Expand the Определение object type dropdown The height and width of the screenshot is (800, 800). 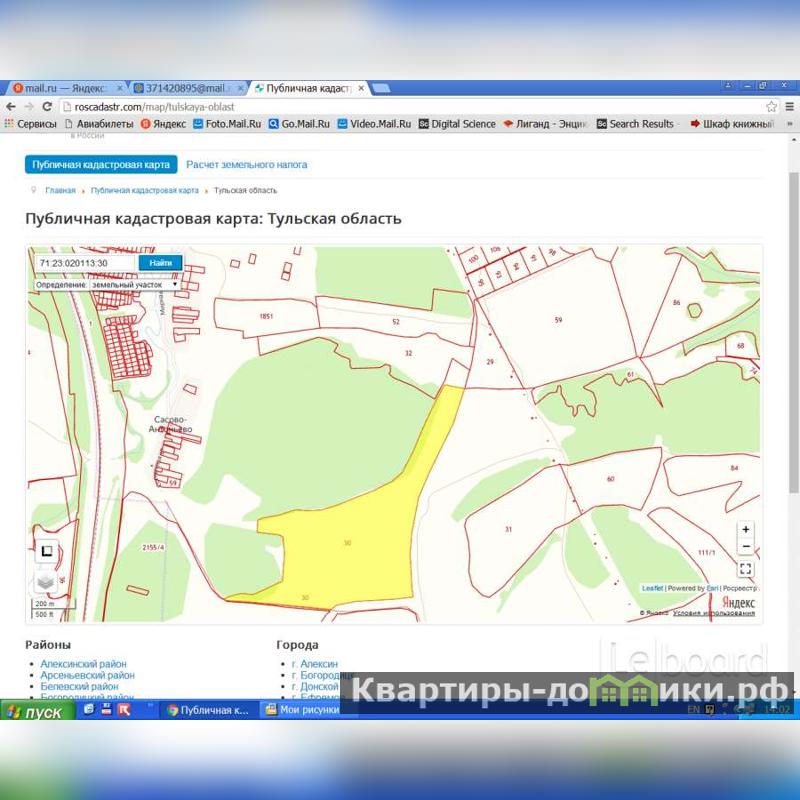(134, 284)
